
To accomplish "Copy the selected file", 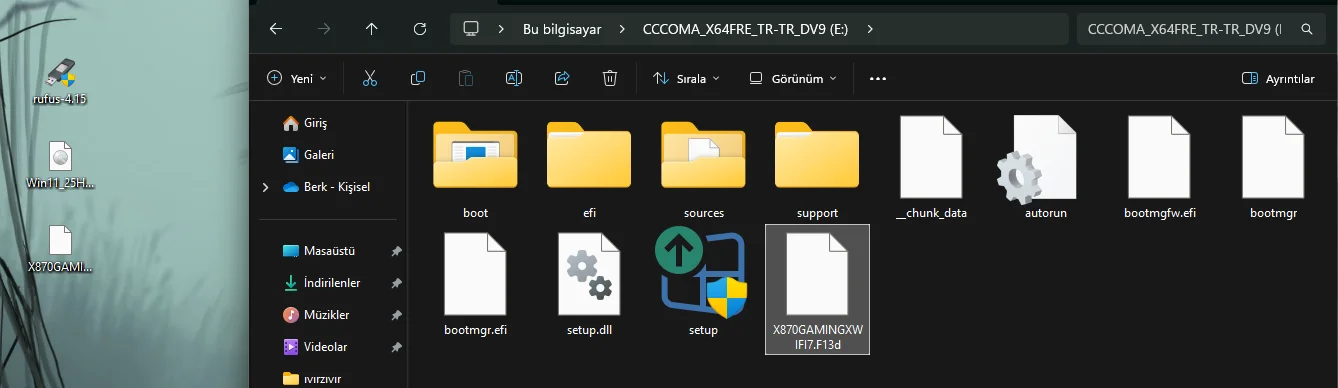I will click(418, 78).
